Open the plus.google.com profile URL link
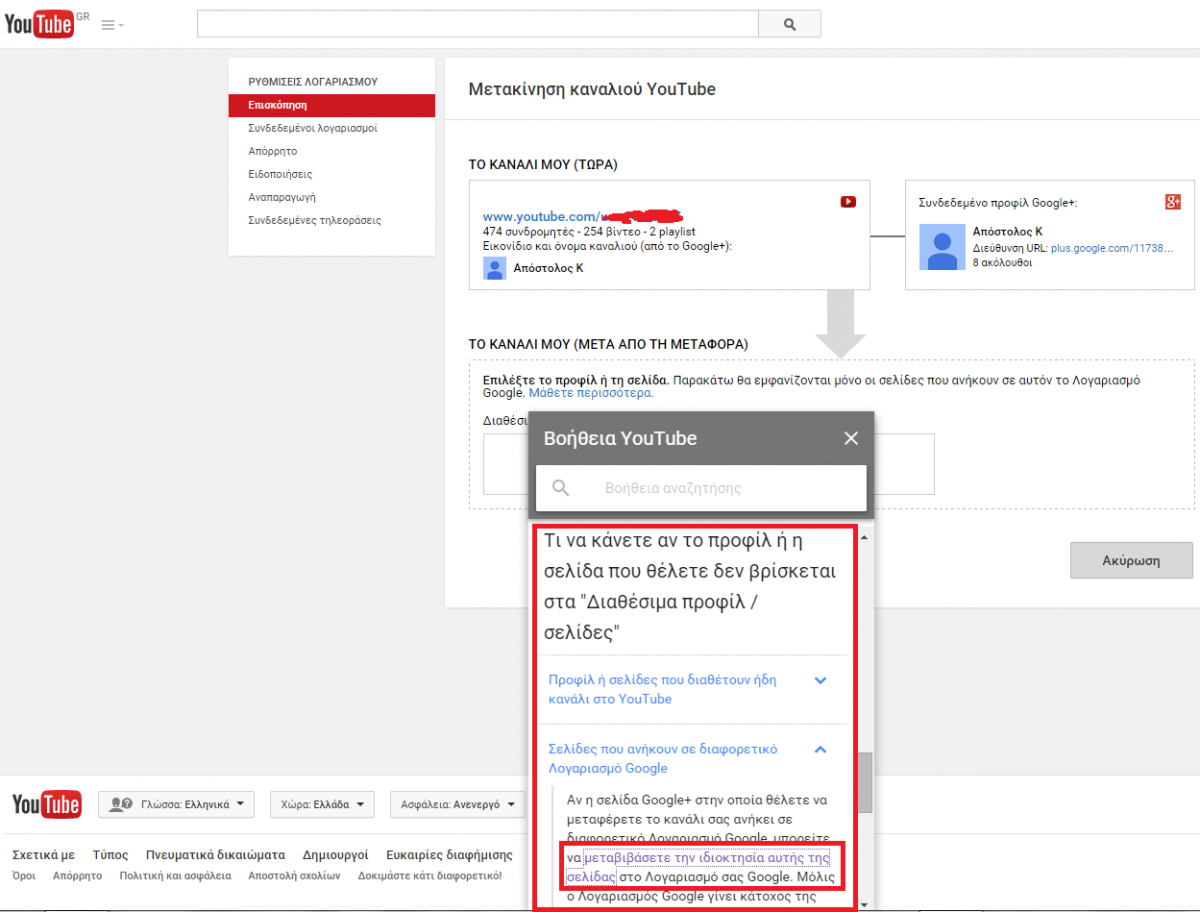Viewport: 1200px width, 912px height. pos(1112,247)
